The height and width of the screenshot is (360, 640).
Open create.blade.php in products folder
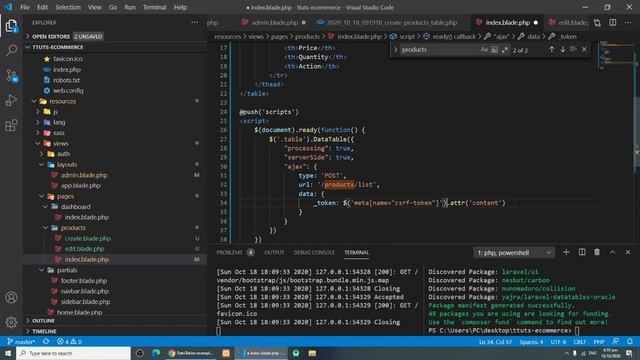(x=88, y=238)
